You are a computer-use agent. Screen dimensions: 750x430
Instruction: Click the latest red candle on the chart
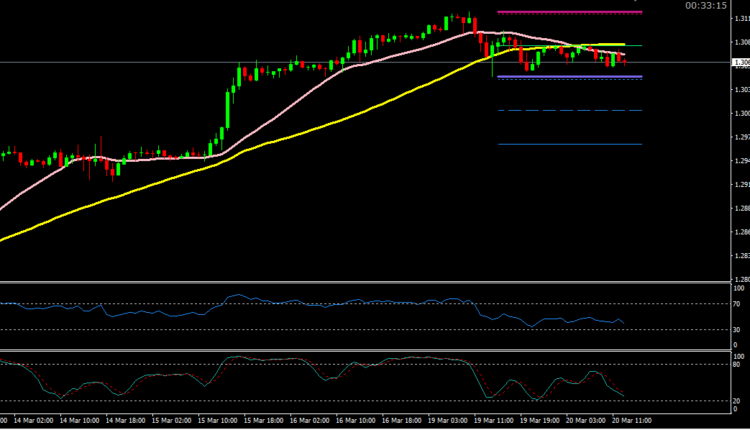[x=625, y=61]
